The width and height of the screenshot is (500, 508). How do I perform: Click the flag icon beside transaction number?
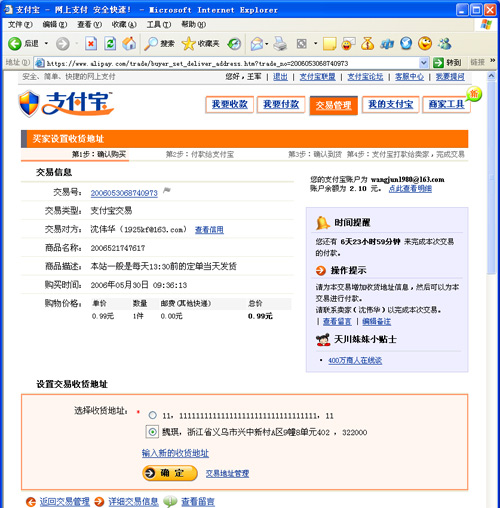tap(167, 191)
